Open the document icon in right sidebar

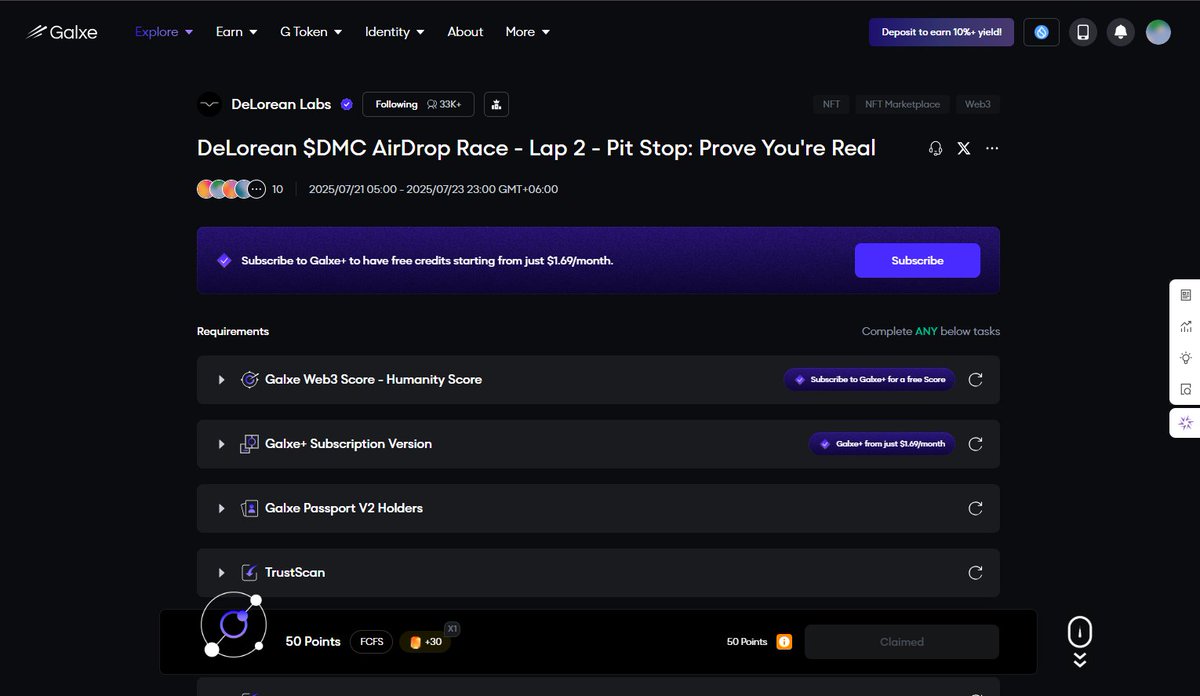pos(1186,295)
